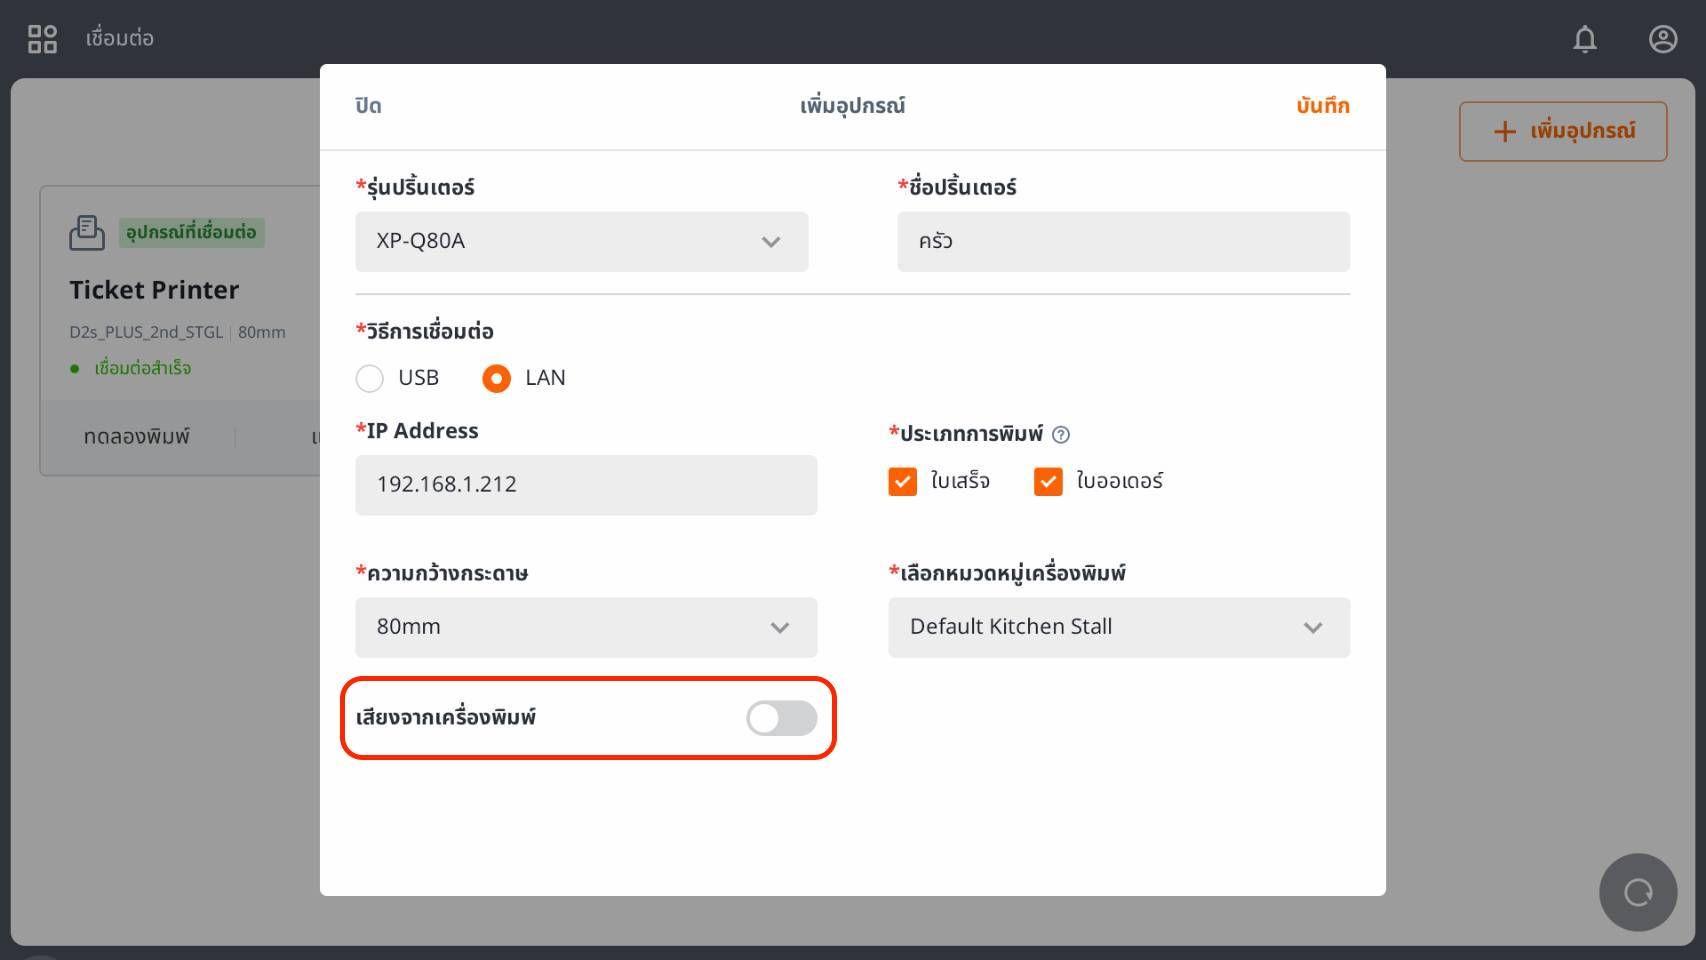Select the LAN connection radio button
1706x960 pixels.
(x=496, y=378)
